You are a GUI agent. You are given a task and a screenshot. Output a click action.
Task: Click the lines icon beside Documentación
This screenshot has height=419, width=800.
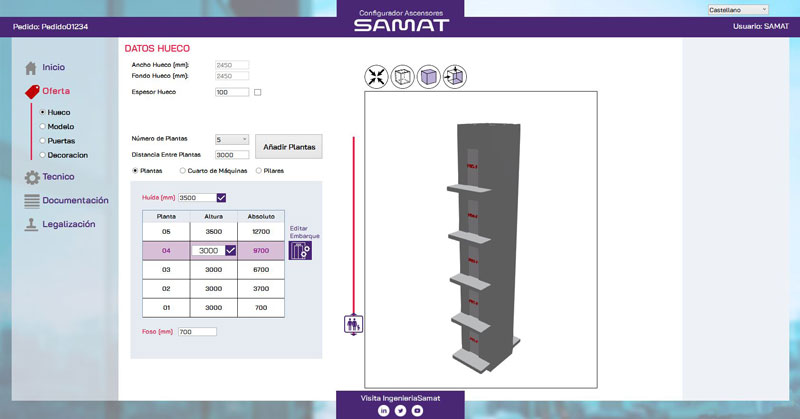tap(32, 201)
